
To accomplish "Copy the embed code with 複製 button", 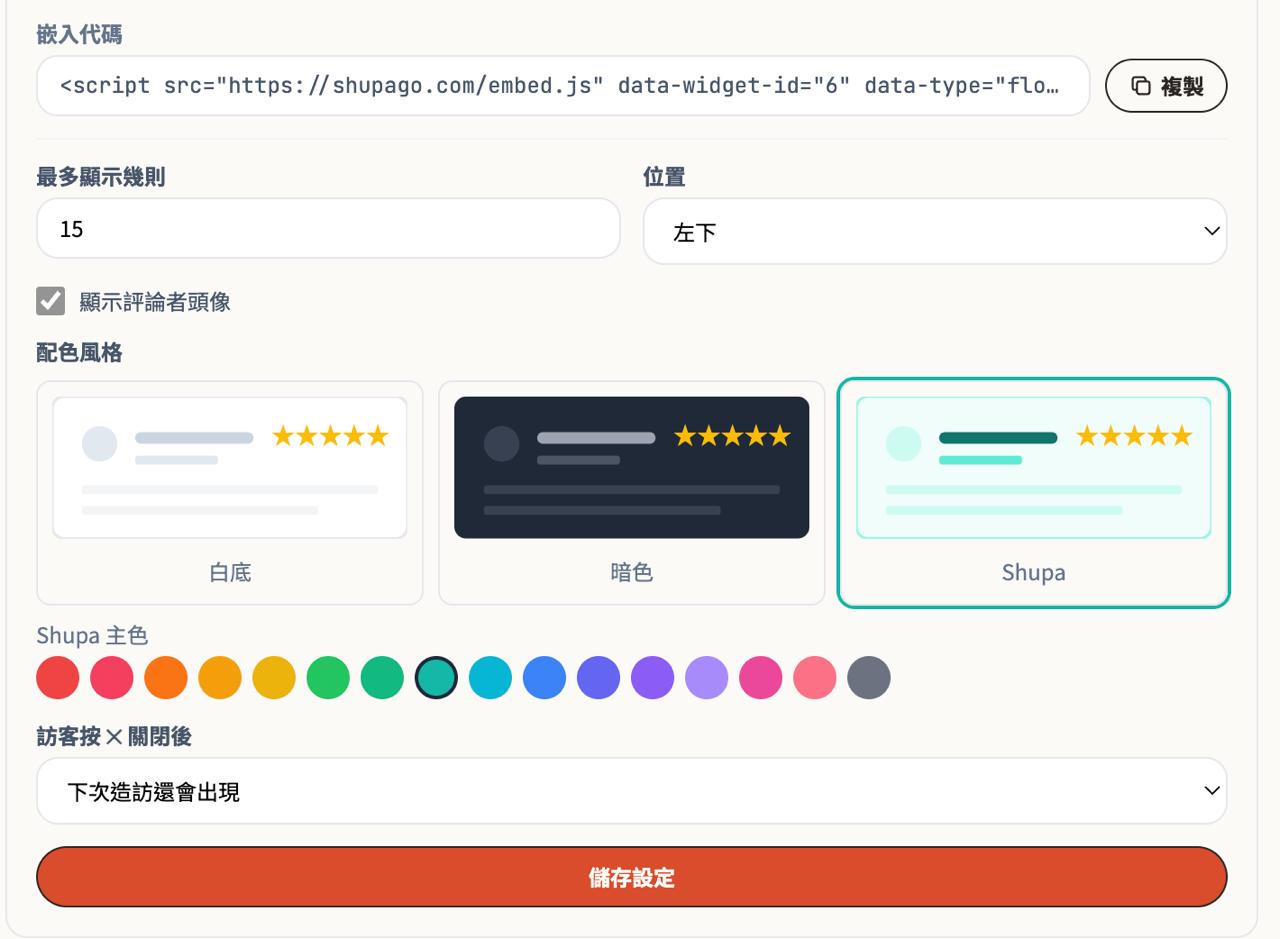I will tap(1166, 86).
